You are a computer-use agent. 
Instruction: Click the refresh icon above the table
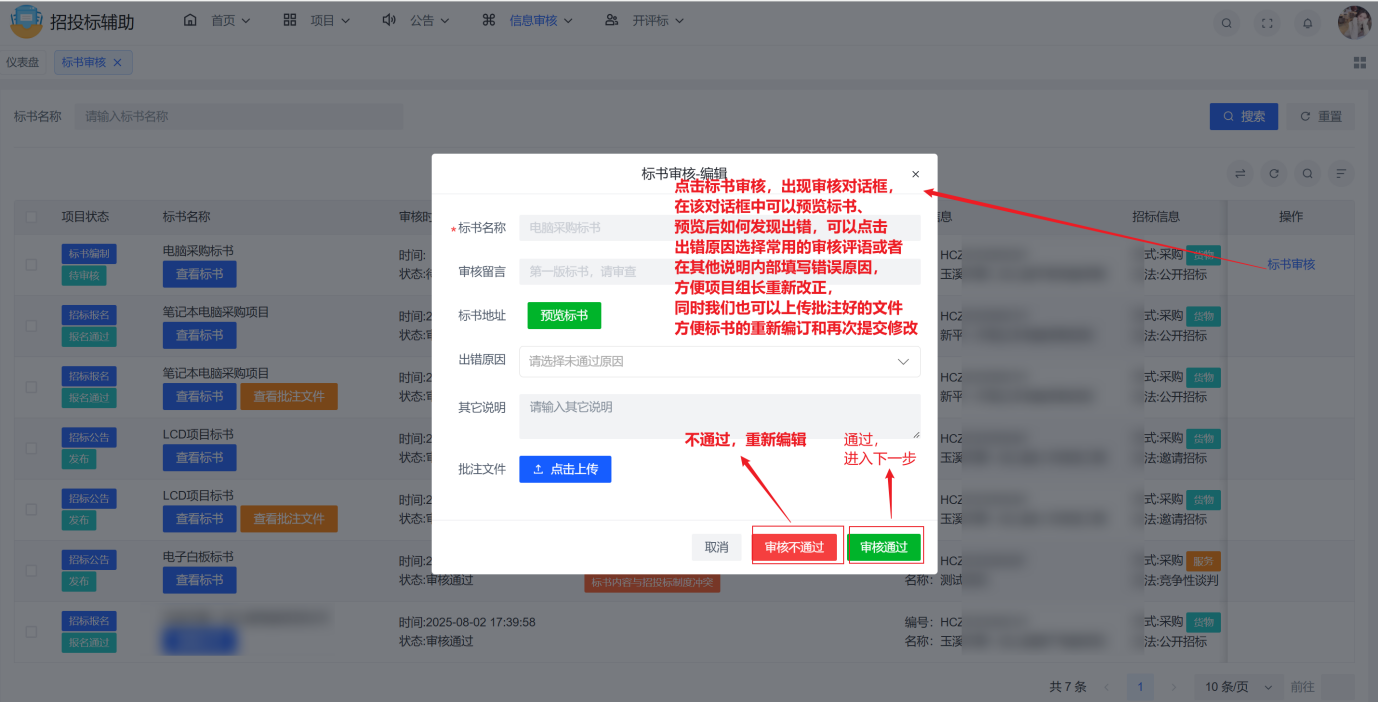coord(1274,173)
